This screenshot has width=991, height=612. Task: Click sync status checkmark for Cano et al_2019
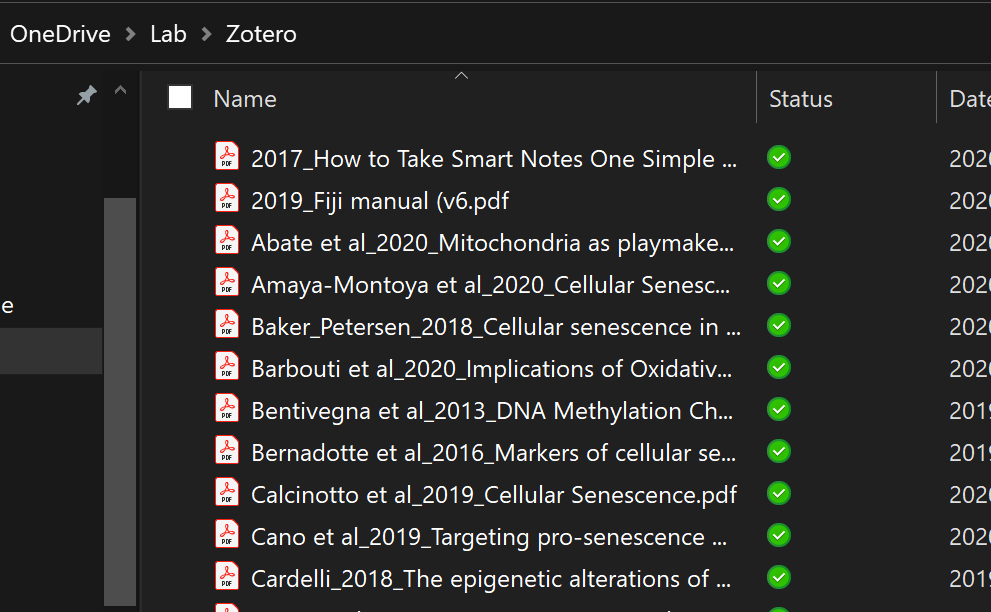pyautogui.click(x=779, y=536)
